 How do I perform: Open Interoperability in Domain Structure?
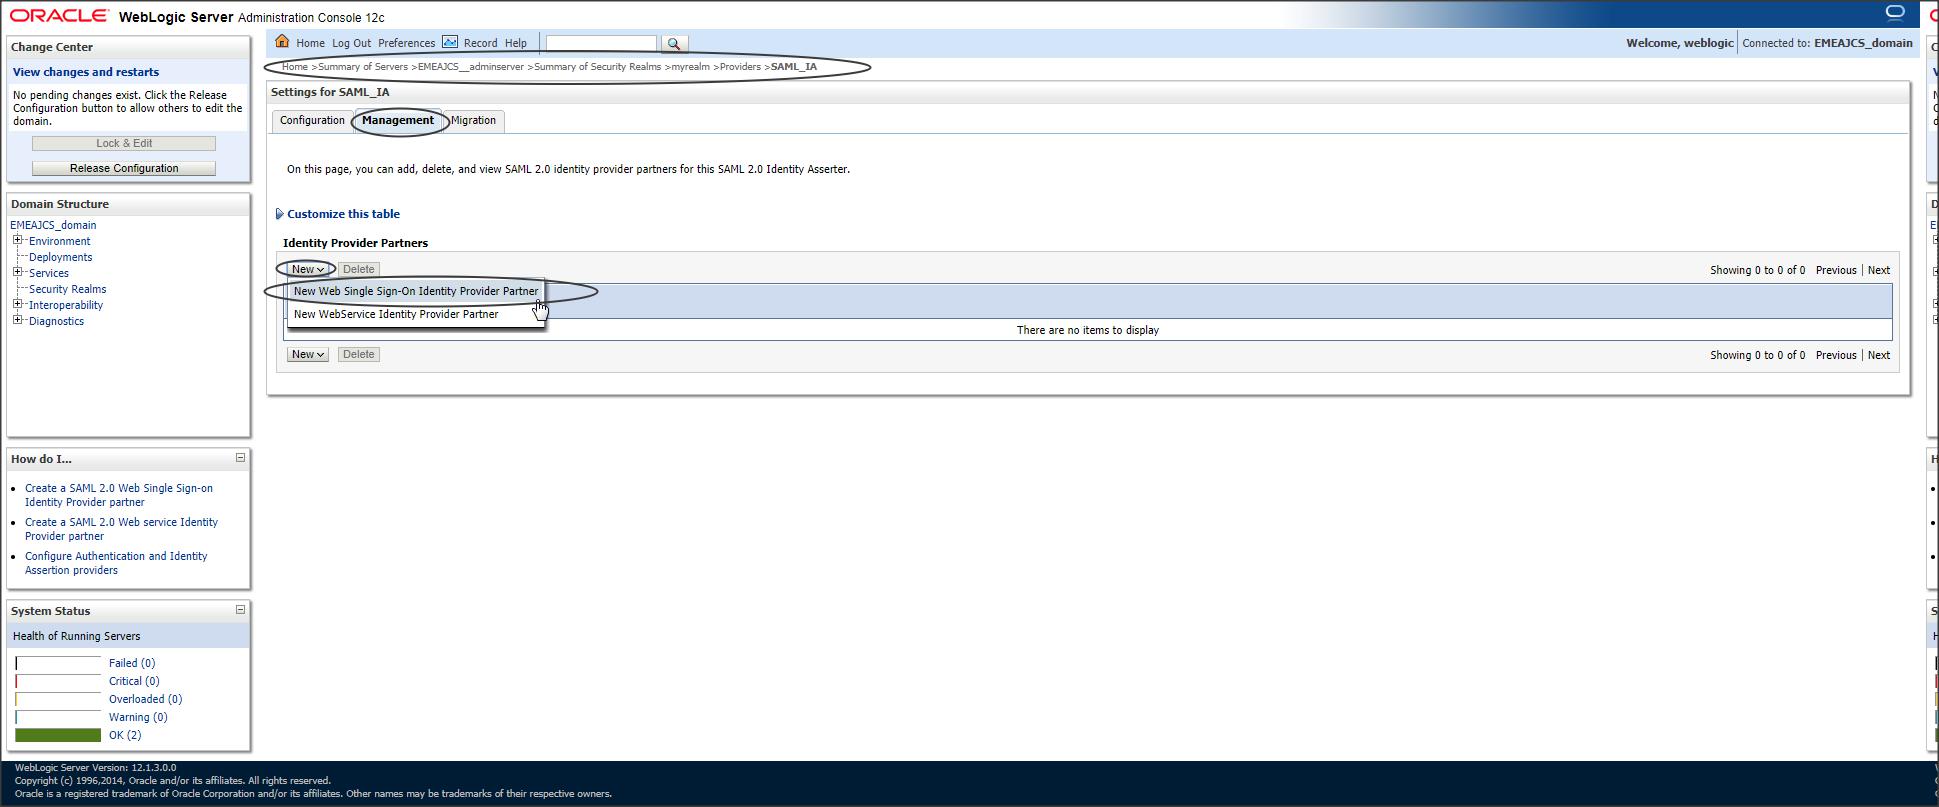[x=66, y=305]
